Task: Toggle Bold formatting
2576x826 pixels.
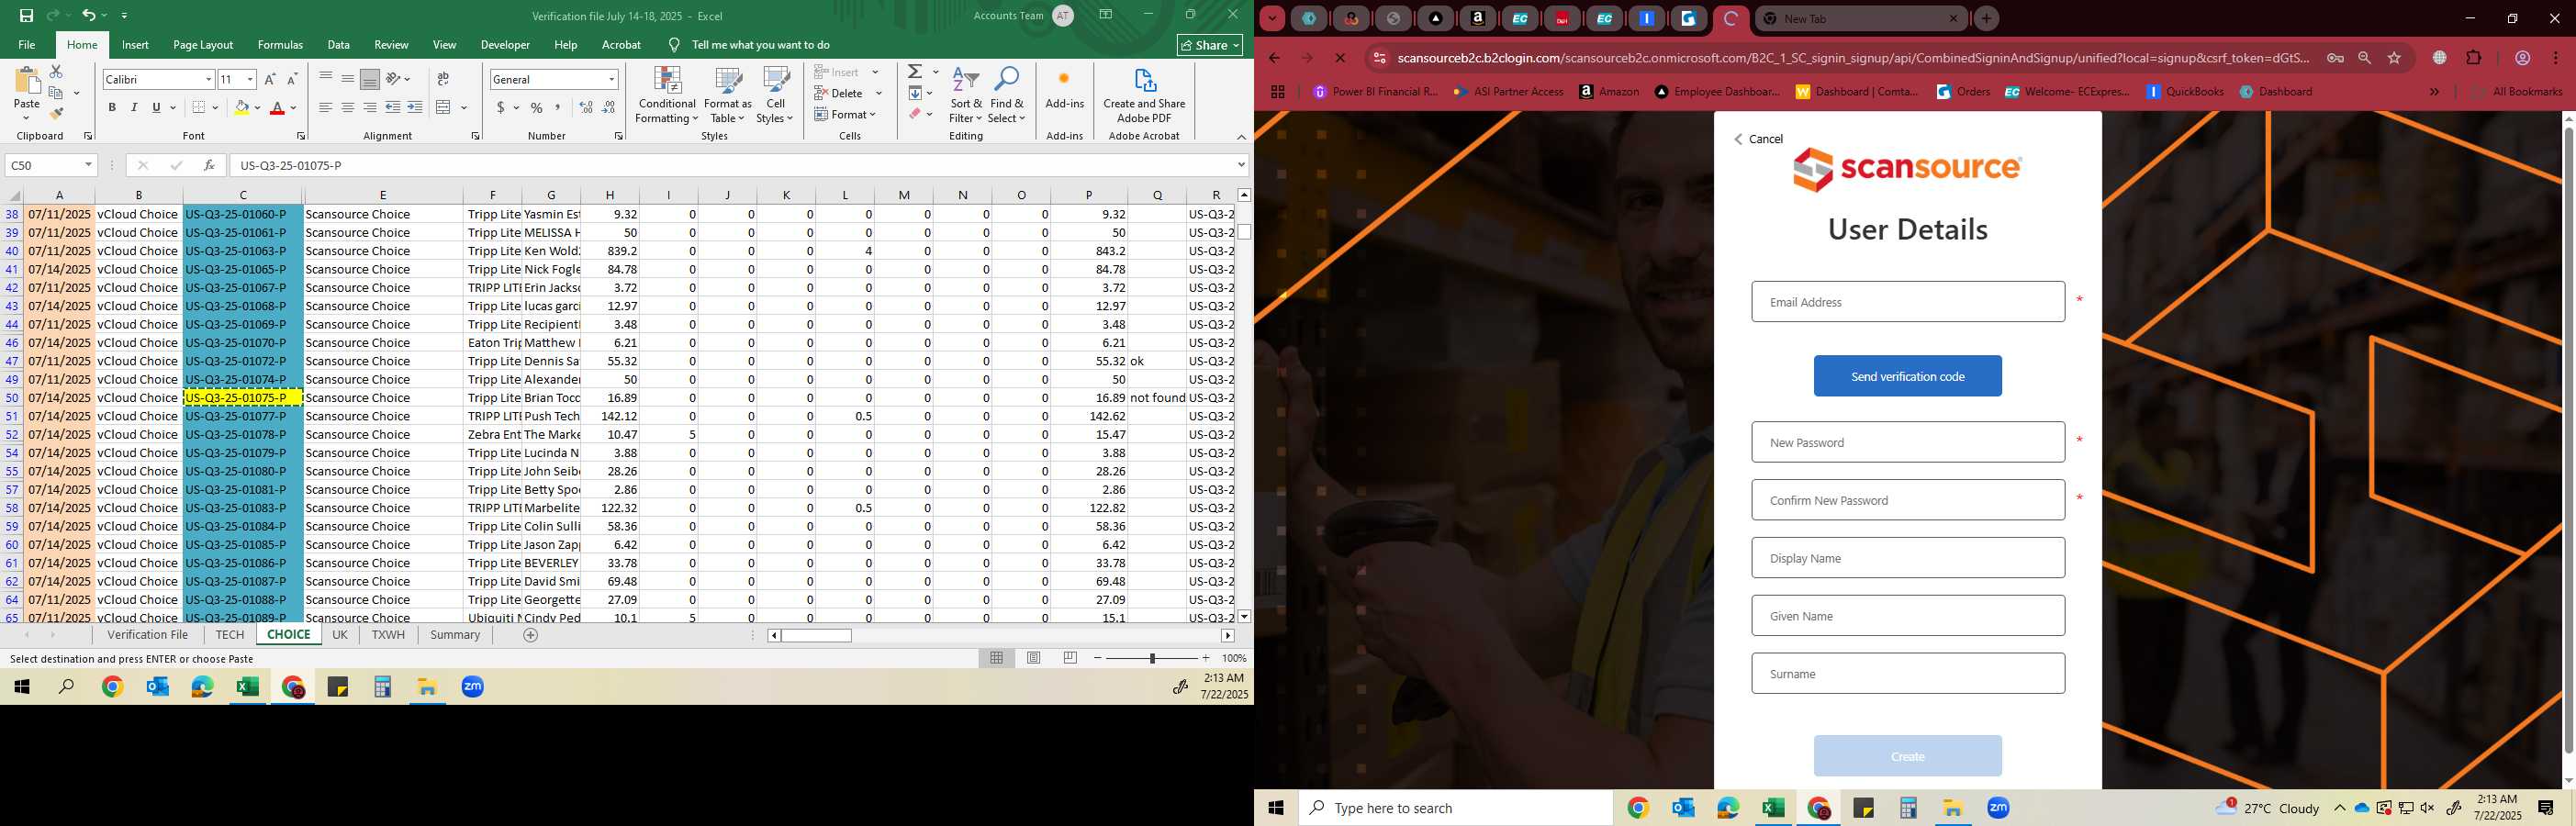Action: [112, 107]
